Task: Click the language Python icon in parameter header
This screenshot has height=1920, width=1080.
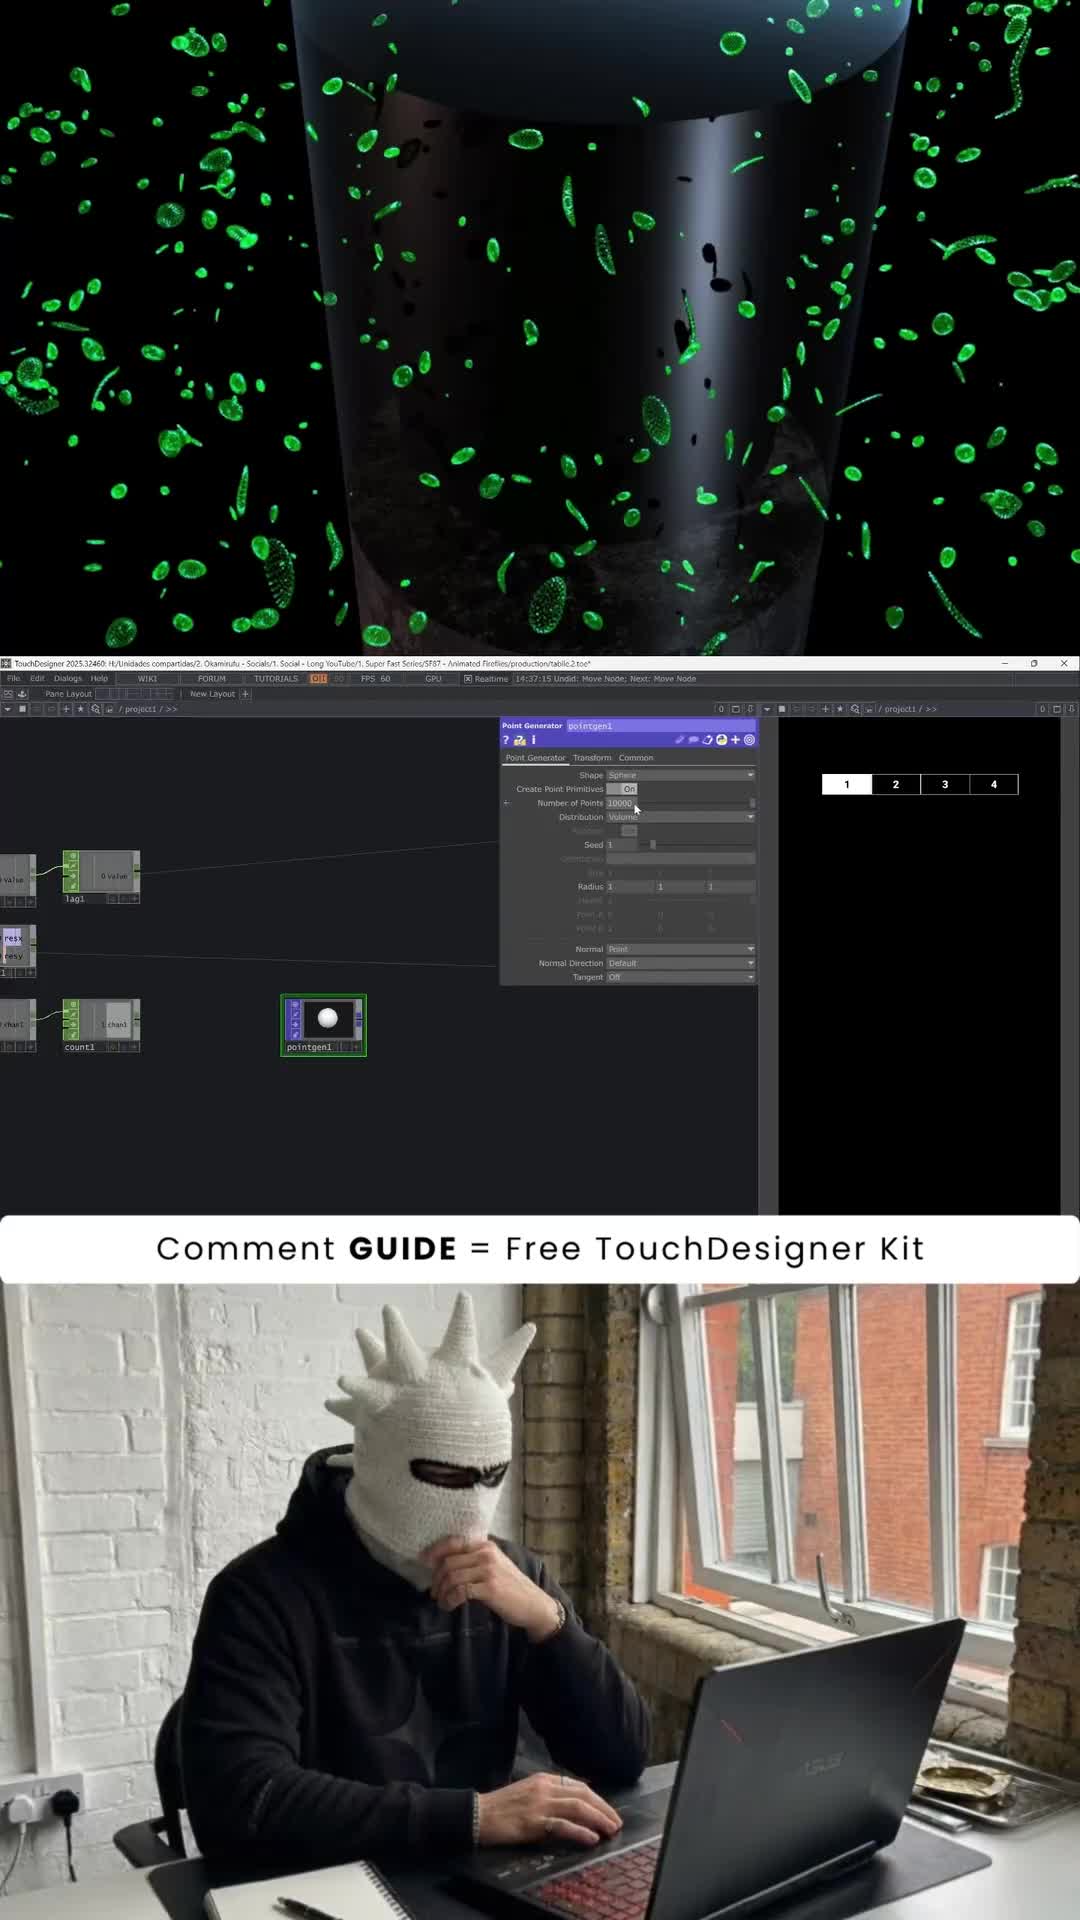Action: pos(721,740)
